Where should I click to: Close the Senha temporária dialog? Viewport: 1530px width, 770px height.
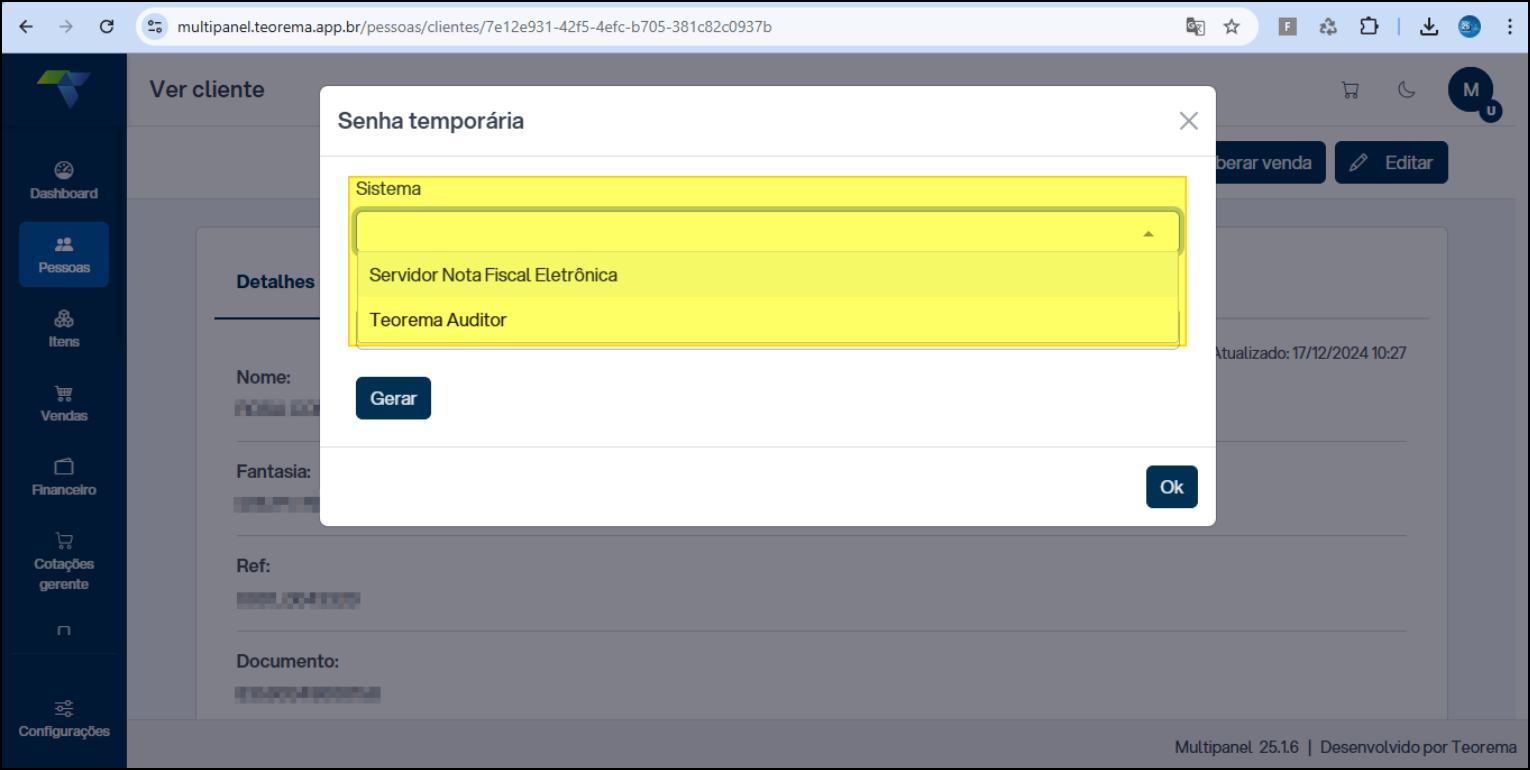(x=1188, y=121)
